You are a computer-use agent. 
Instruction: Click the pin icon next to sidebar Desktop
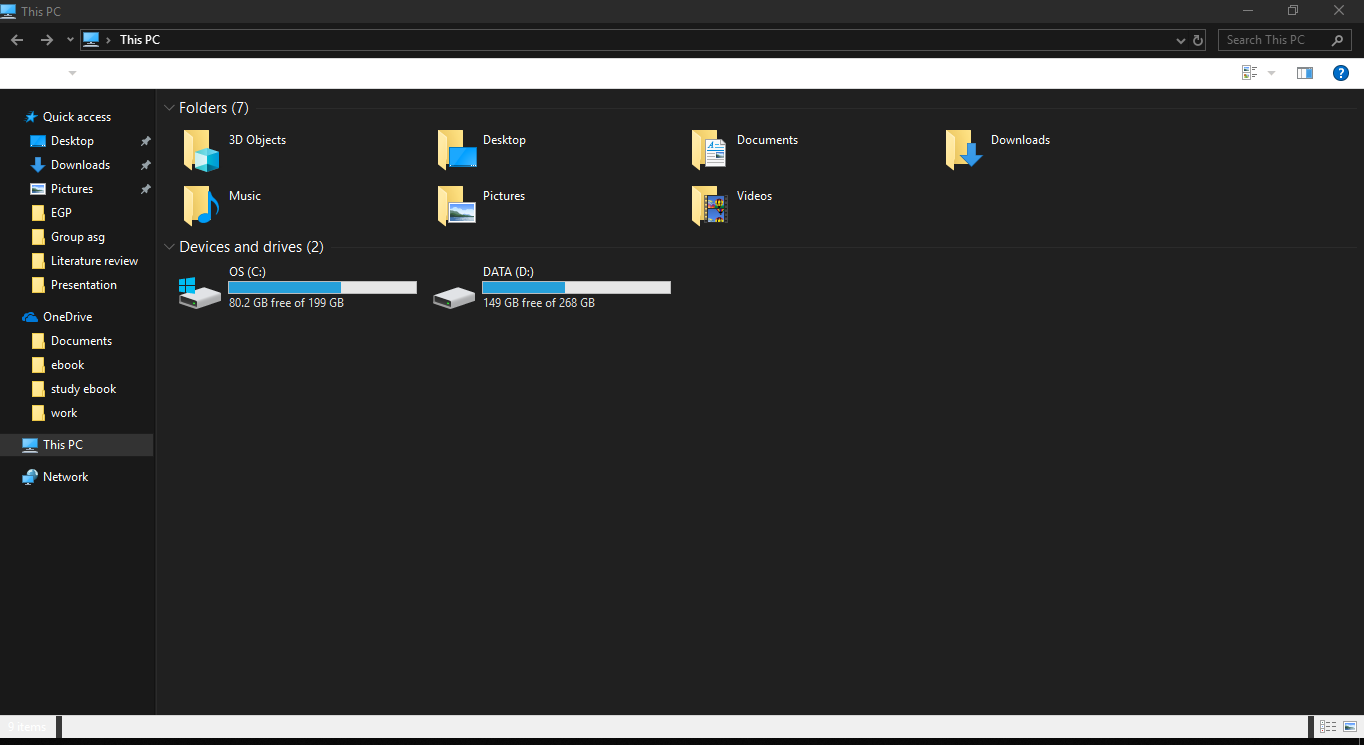click(x=145, y=141)
